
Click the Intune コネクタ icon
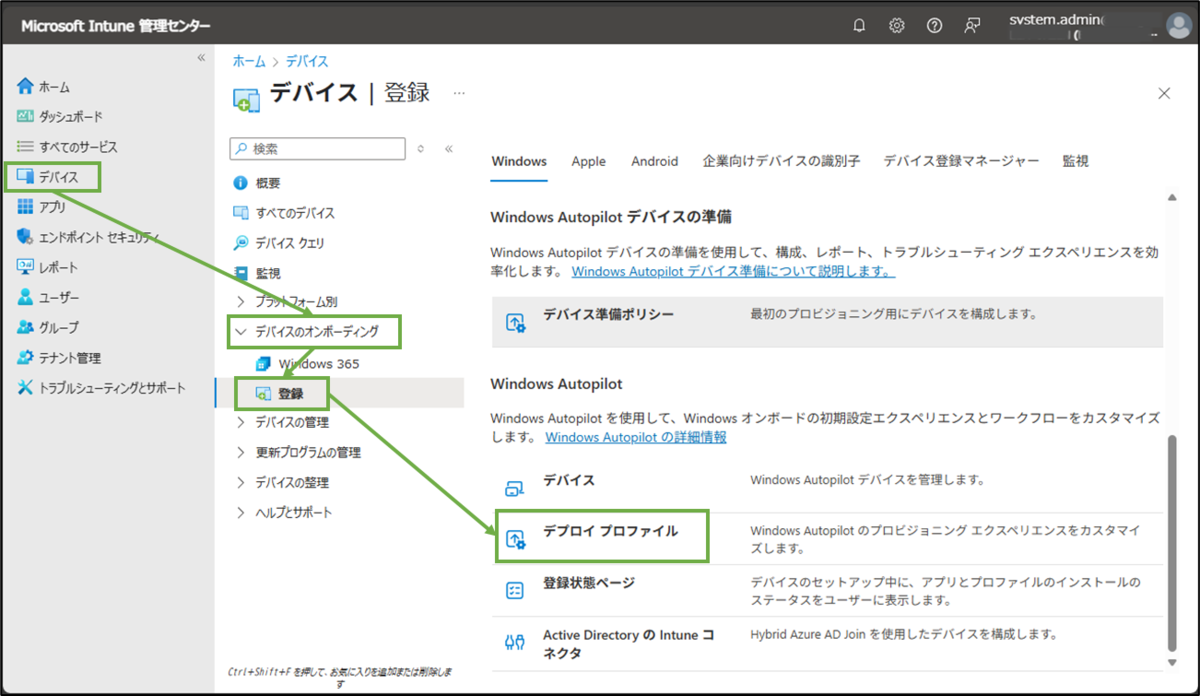click(x=515, y=643)
